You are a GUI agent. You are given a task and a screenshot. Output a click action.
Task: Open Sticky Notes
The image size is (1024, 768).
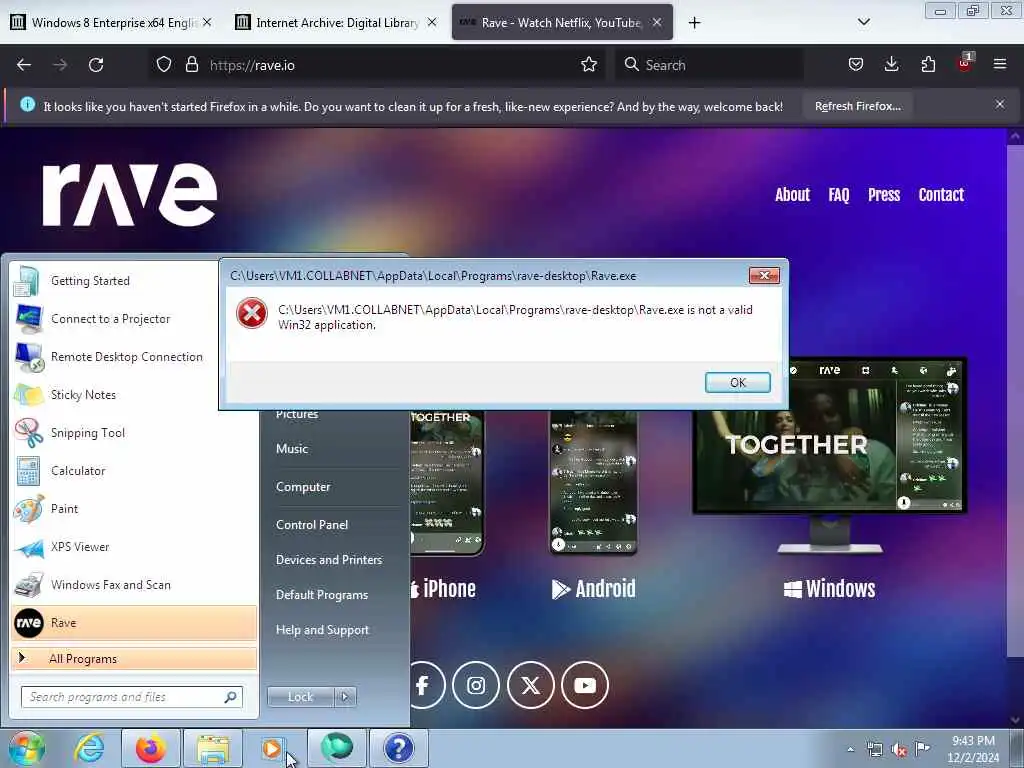[134, 394]
